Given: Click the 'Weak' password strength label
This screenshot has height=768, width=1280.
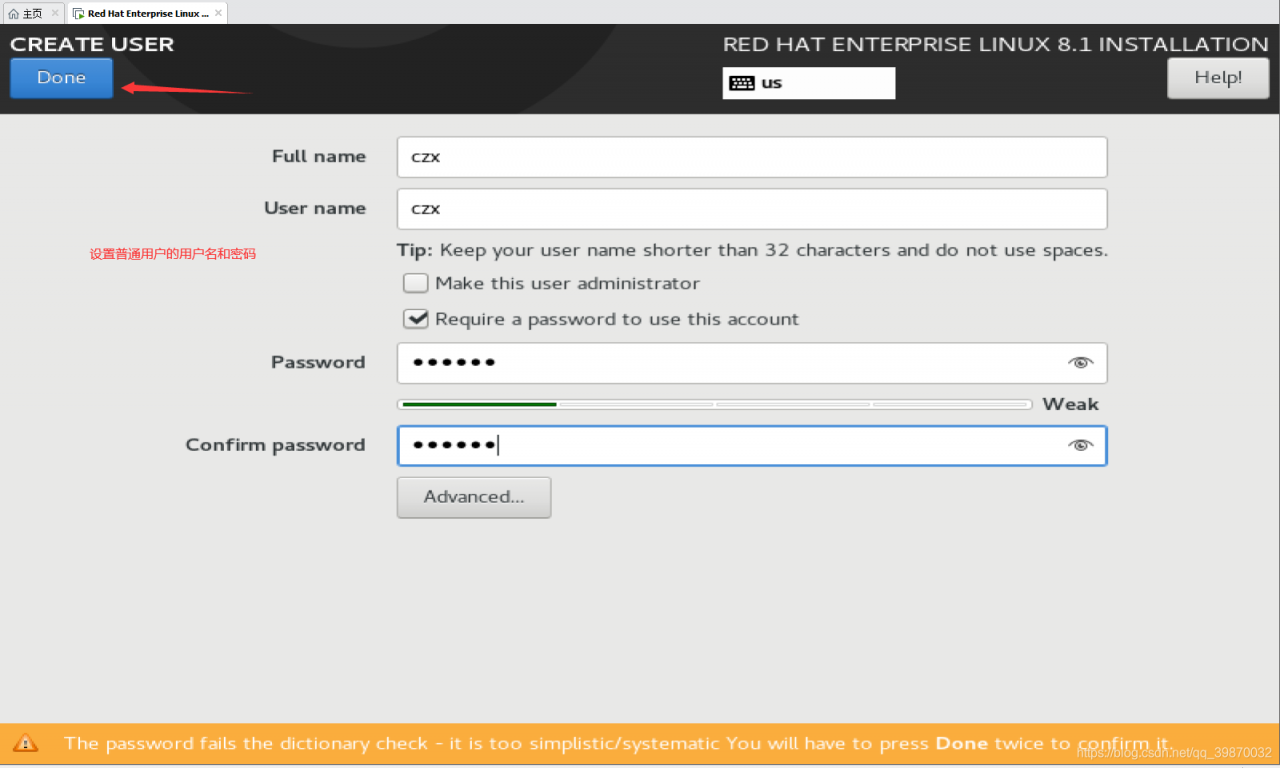Looking at the screenshot, I should coord(1070,404).
